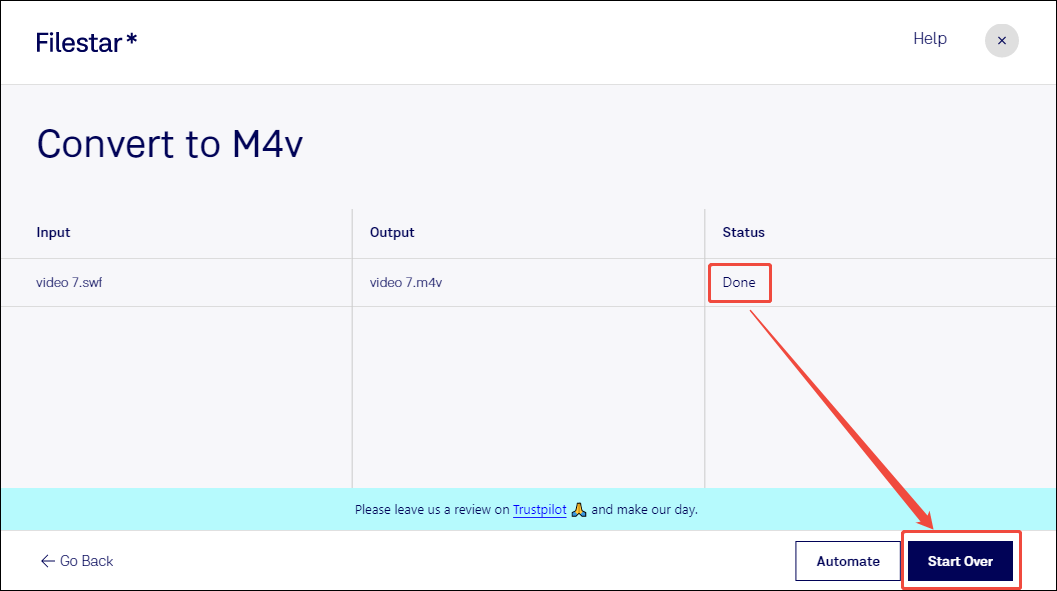Select the Done status for video 7.swf
The image size is (1057, 591).
point(739,282)
